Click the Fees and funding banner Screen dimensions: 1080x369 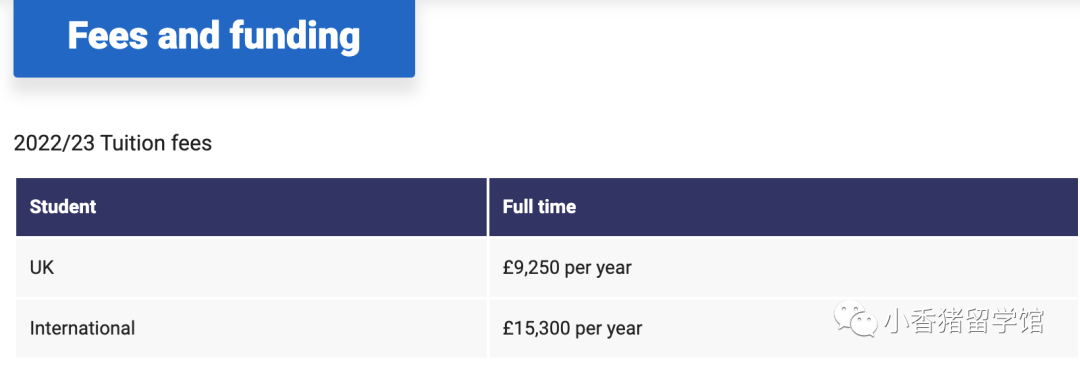[x=214, y=38]
